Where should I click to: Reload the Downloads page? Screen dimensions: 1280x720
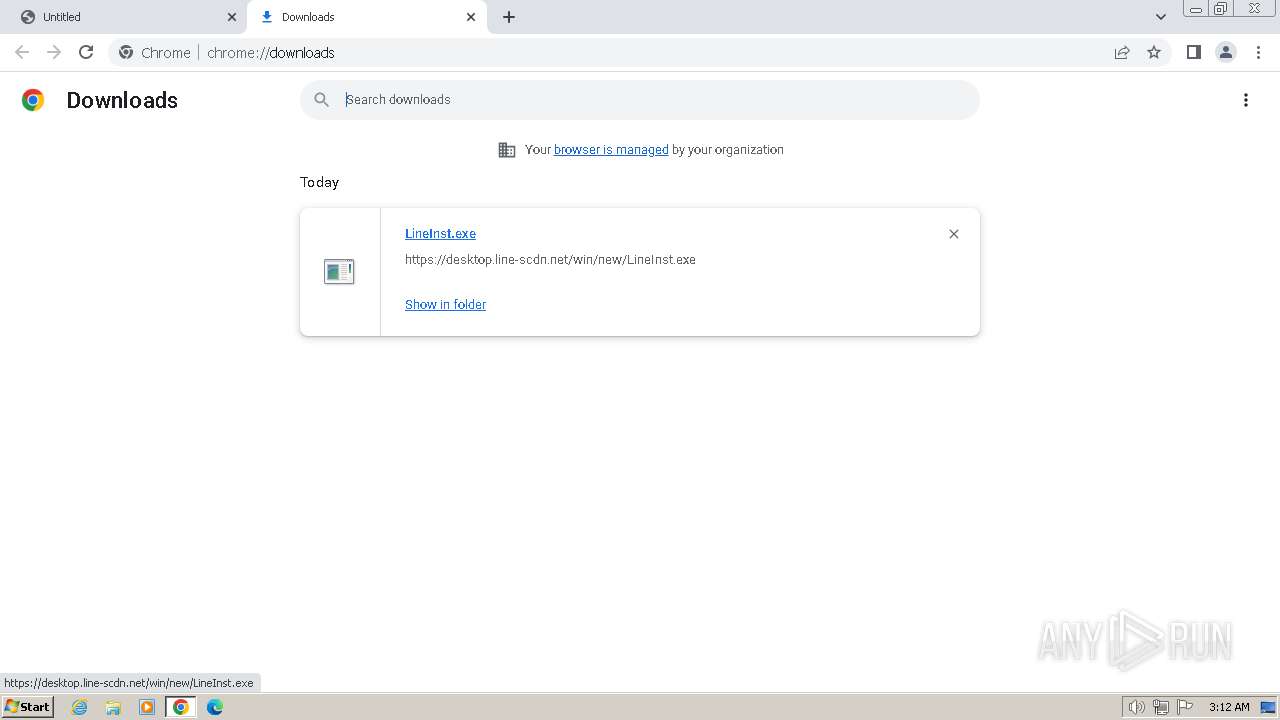point(86,52)
